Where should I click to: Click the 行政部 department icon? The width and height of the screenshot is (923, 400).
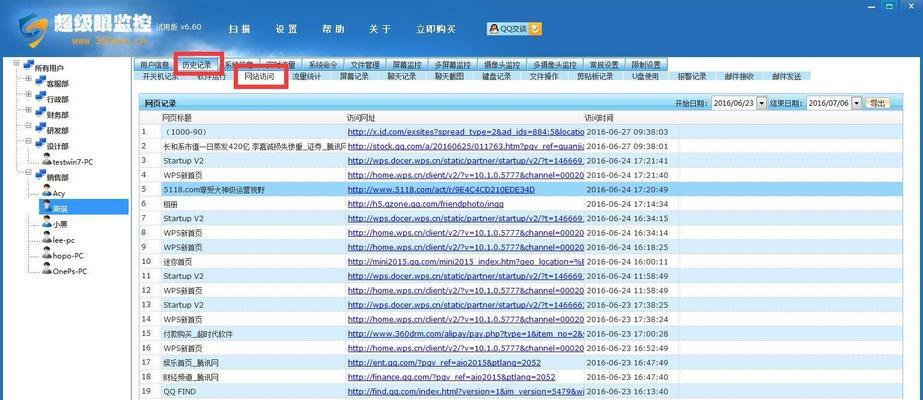click(41, 96)
